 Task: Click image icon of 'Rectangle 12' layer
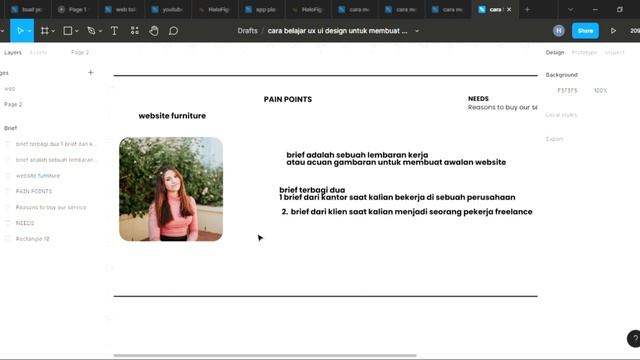point(8,239)
